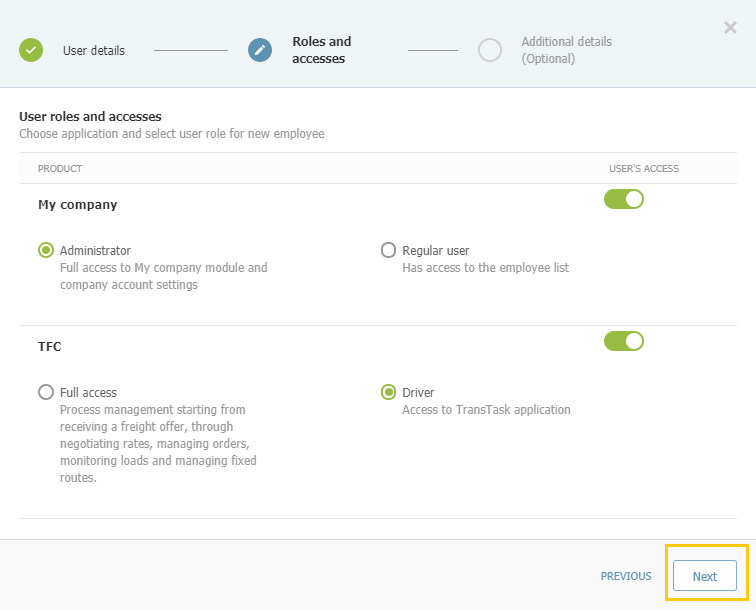Click the Administrator role label text
Image resolution: width=756 pixels, height=610 pixels.
coord(95,251)
